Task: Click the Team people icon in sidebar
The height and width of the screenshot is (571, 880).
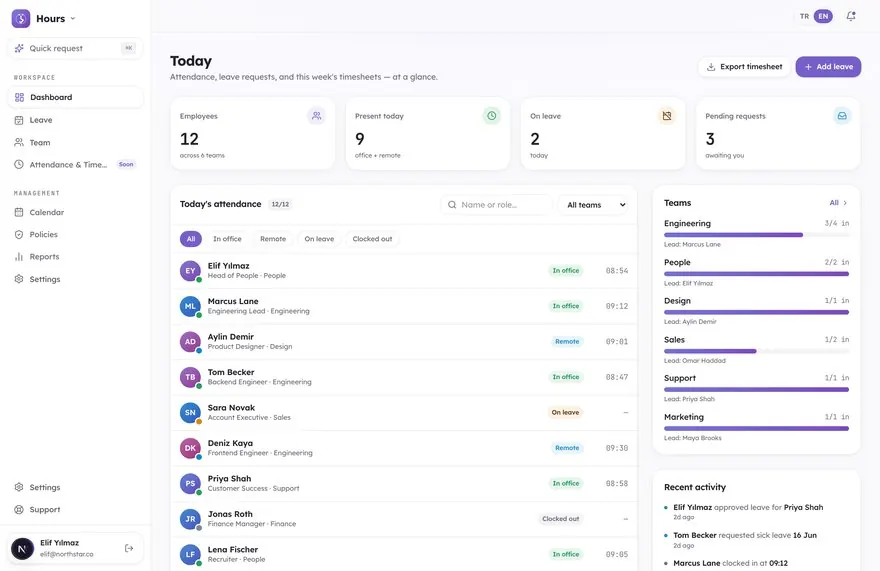Action: pyautogui.click(x=19, y=143)
